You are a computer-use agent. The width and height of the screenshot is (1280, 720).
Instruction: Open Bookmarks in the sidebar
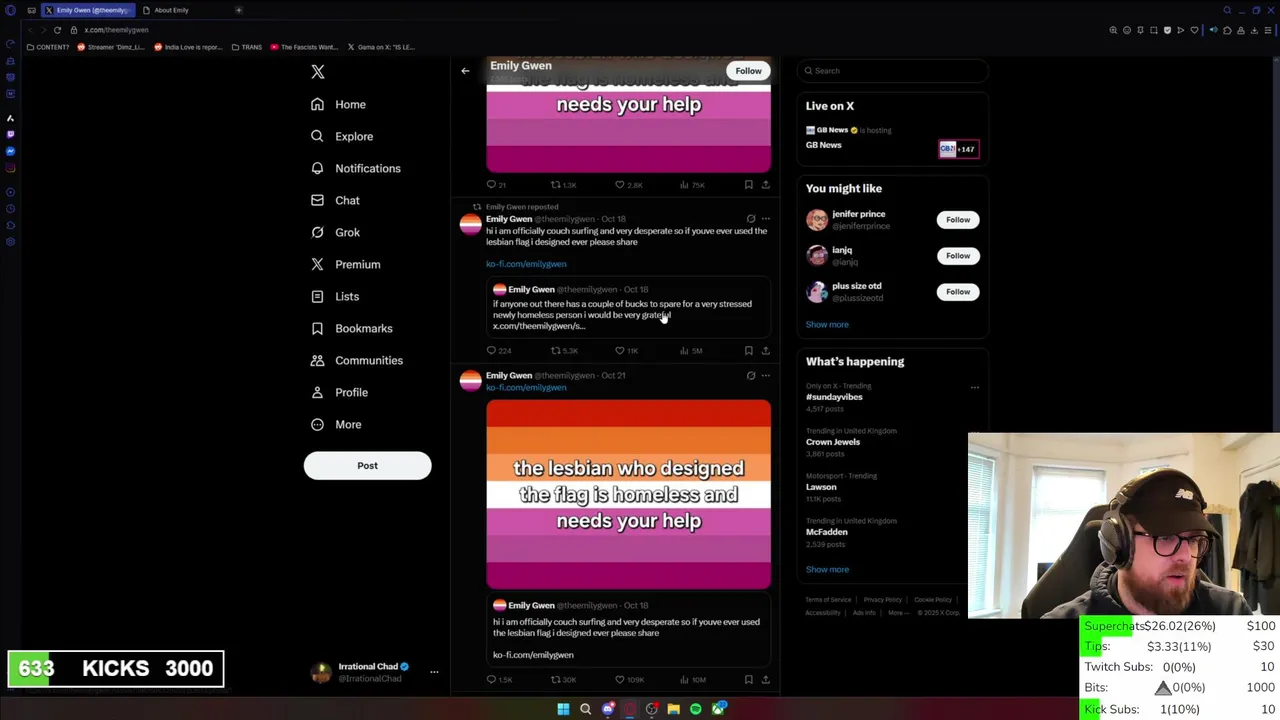(352, 328)
